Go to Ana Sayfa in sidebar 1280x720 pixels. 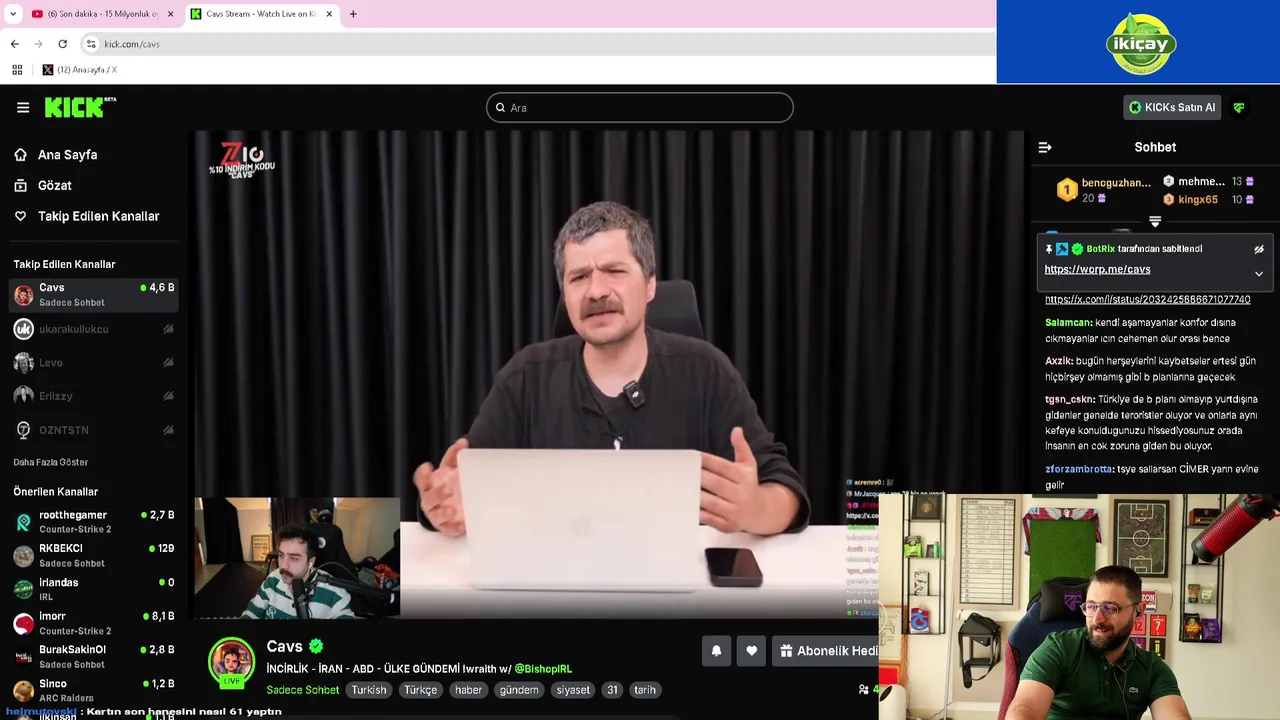(68, 155)
